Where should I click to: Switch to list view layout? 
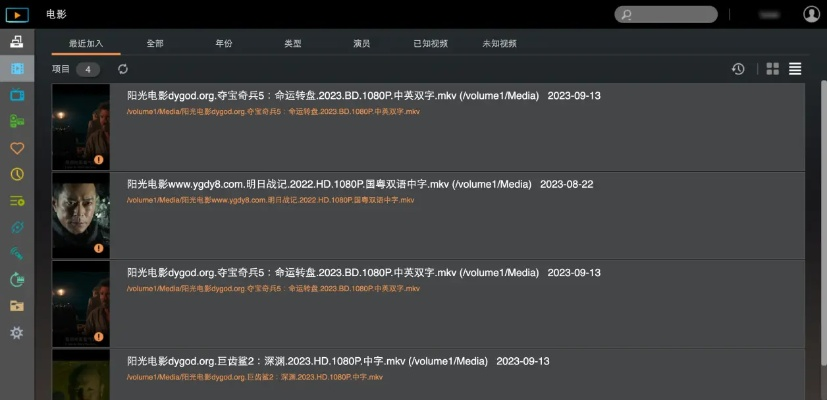795,69
